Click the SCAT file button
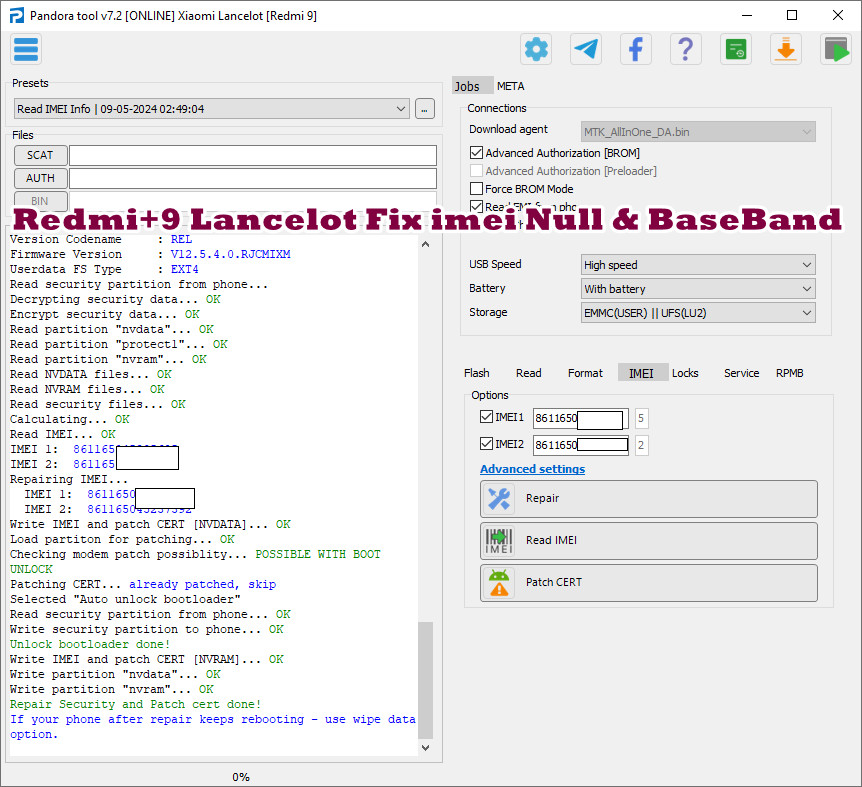Viewport: 862px width, 787px height. click(41, 156)
